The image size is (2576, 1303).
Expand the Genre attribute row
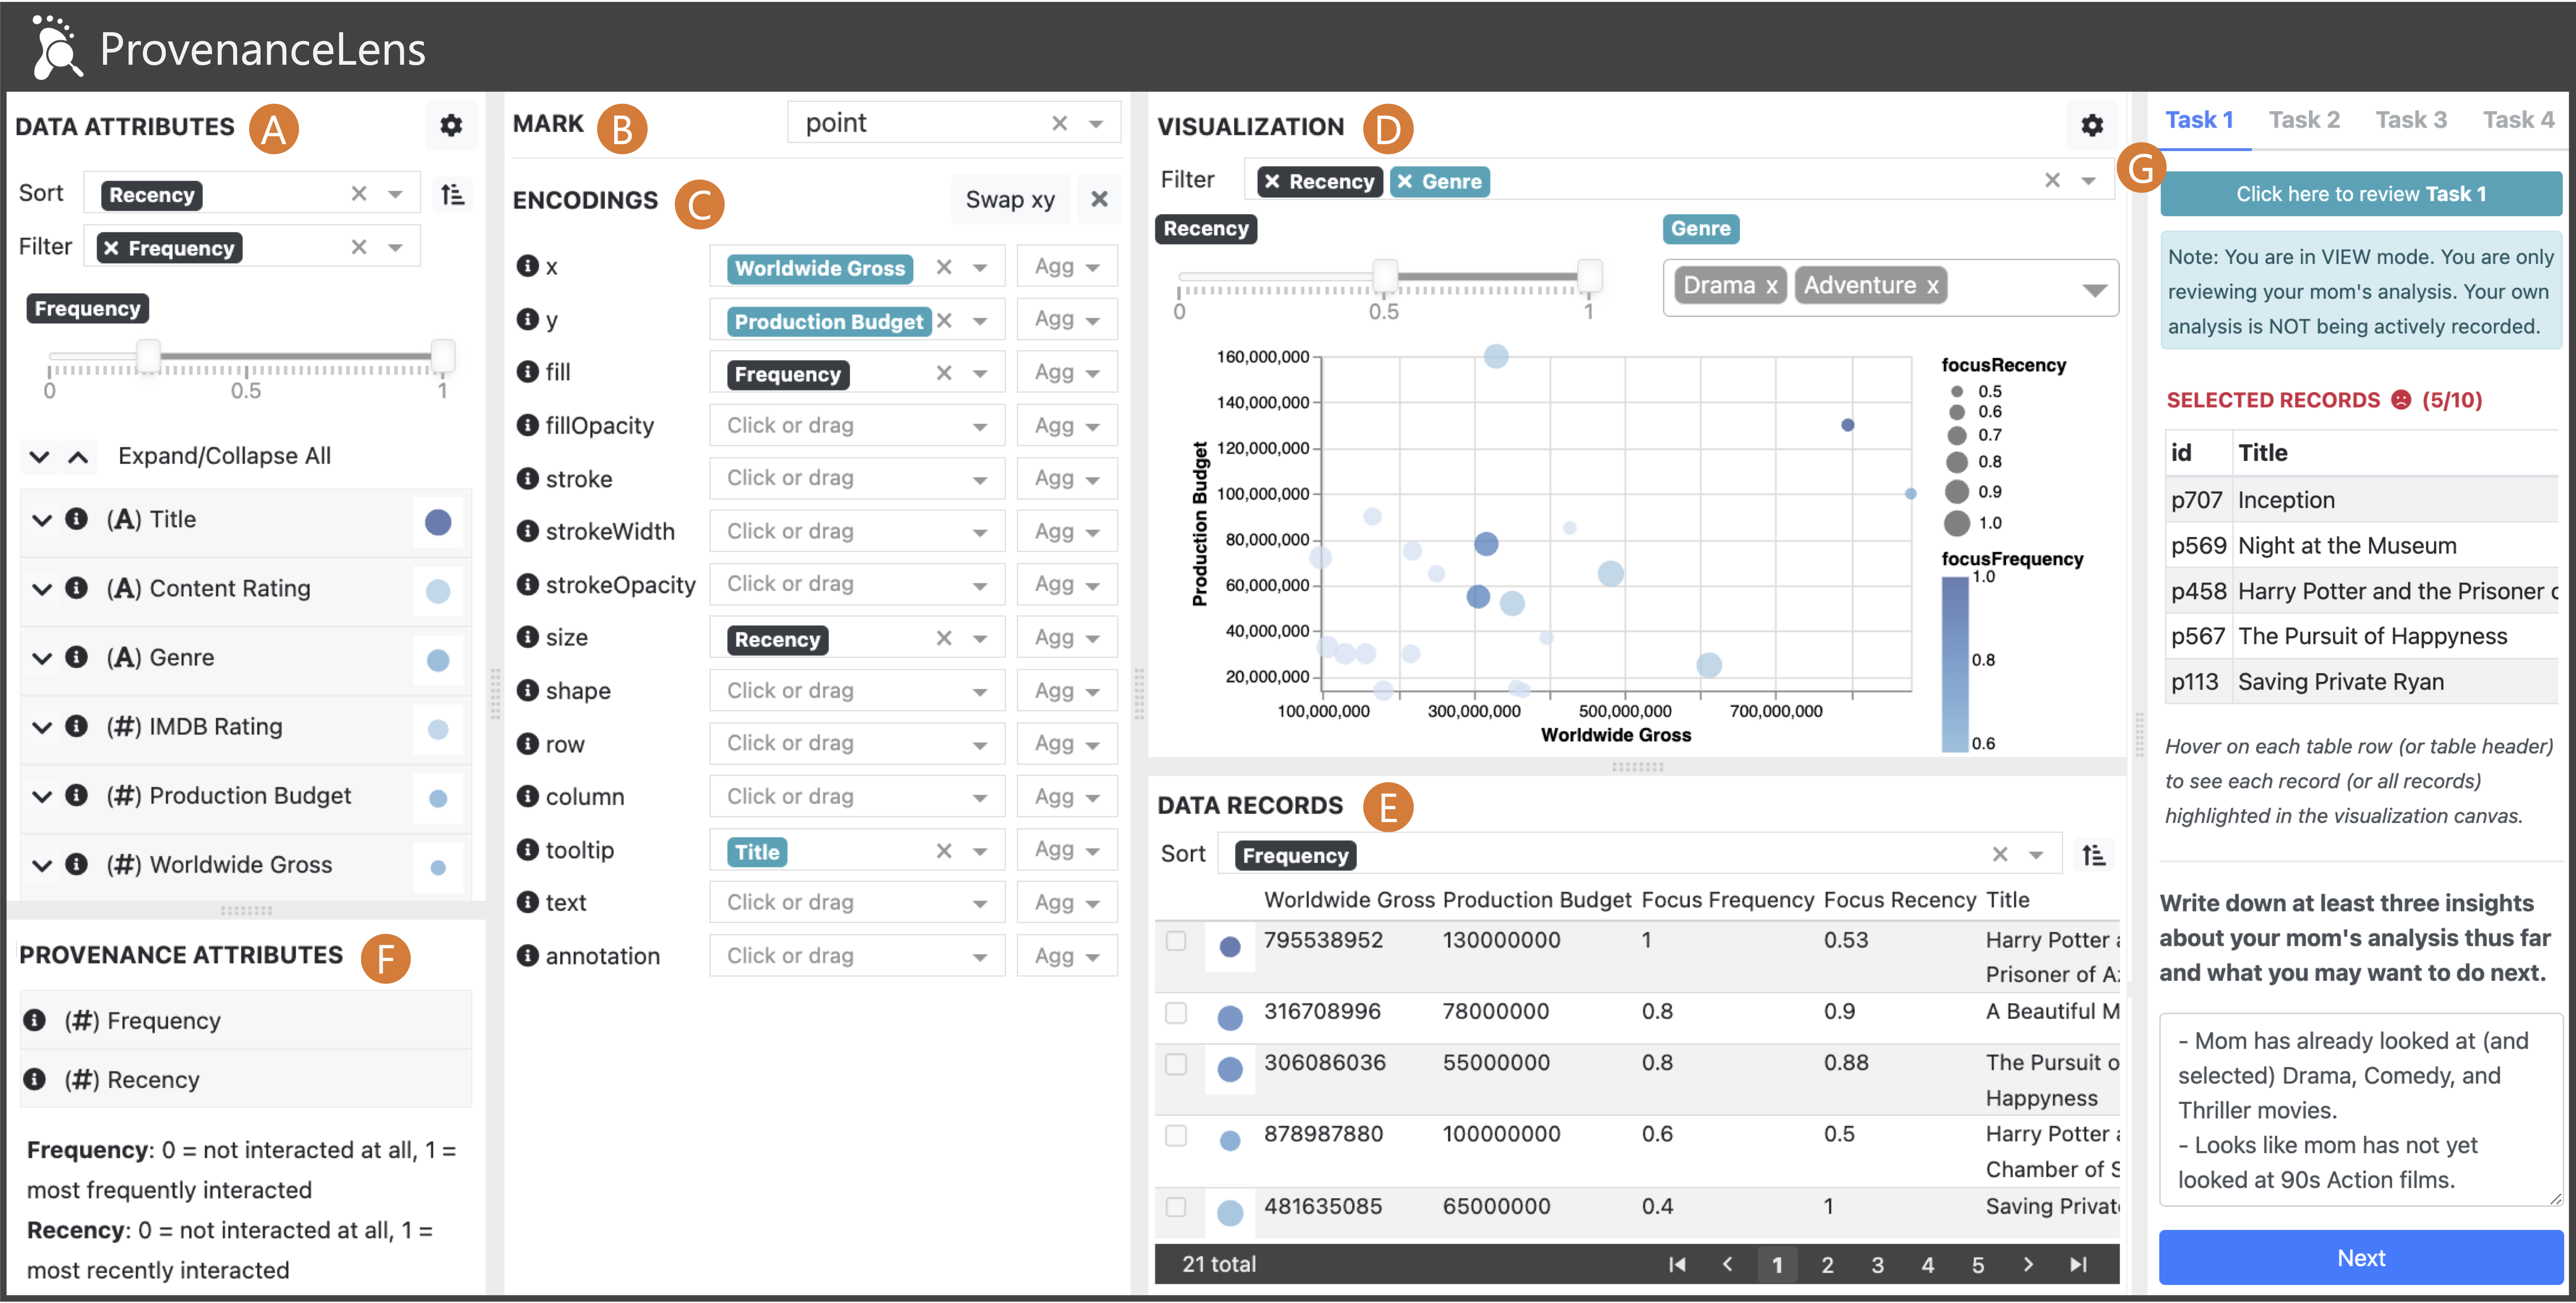pos(41,658)
